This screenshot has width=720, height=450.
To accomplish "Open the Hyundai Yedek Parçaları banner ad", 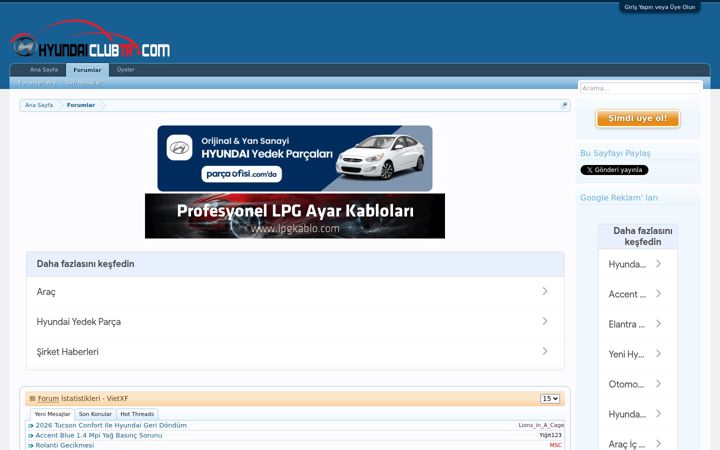I will click(x=295, y=158).
